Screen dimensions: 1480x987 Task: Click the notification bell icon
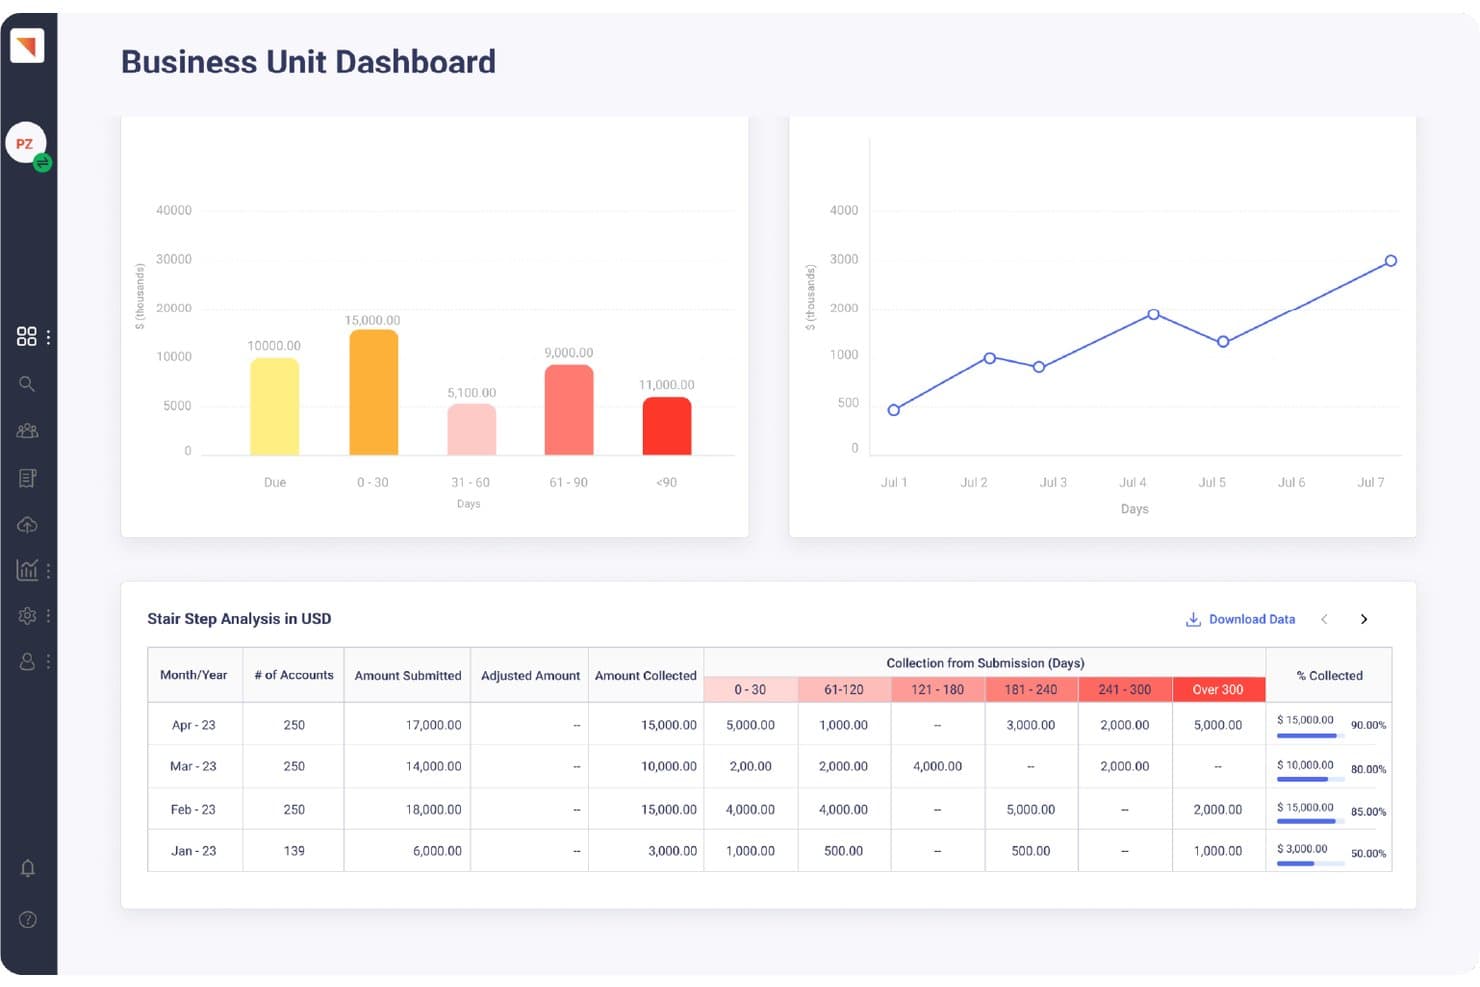pyautogui.click(x=28, y=868)
